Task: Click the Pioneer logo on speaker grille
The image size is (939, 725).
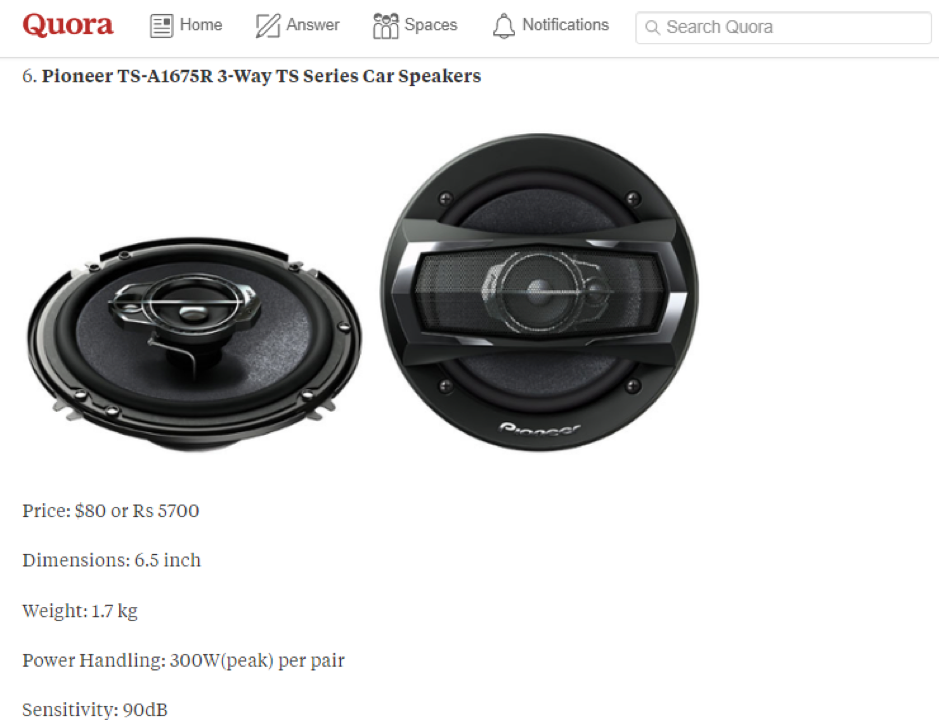Action: tap(539, 429)
